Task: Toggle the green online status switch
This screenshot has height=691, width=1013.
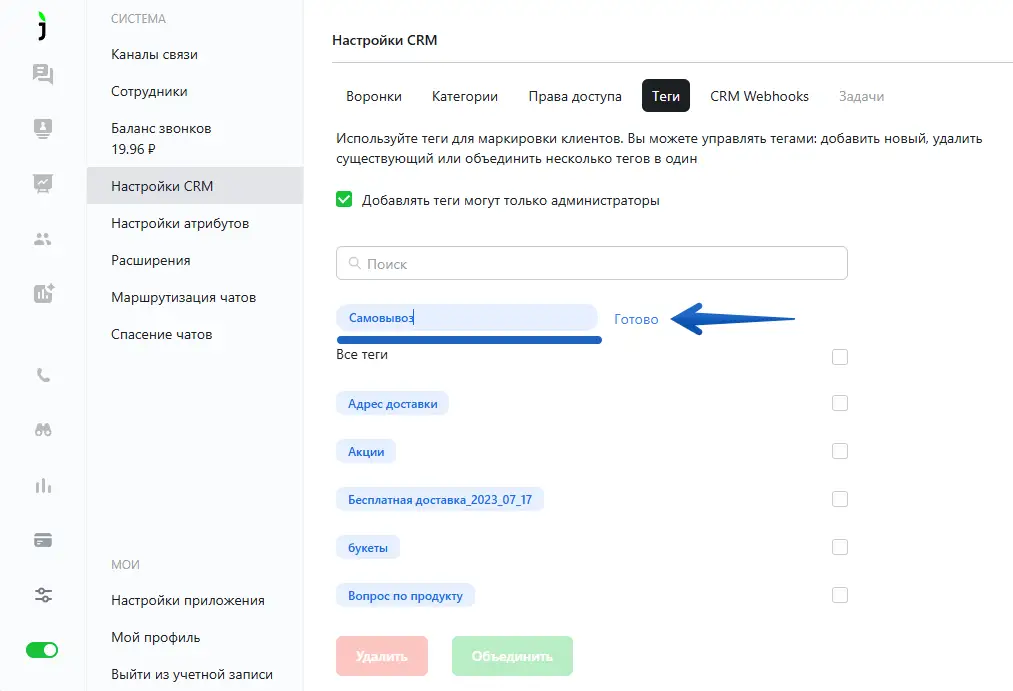Action: pos(42,650)
